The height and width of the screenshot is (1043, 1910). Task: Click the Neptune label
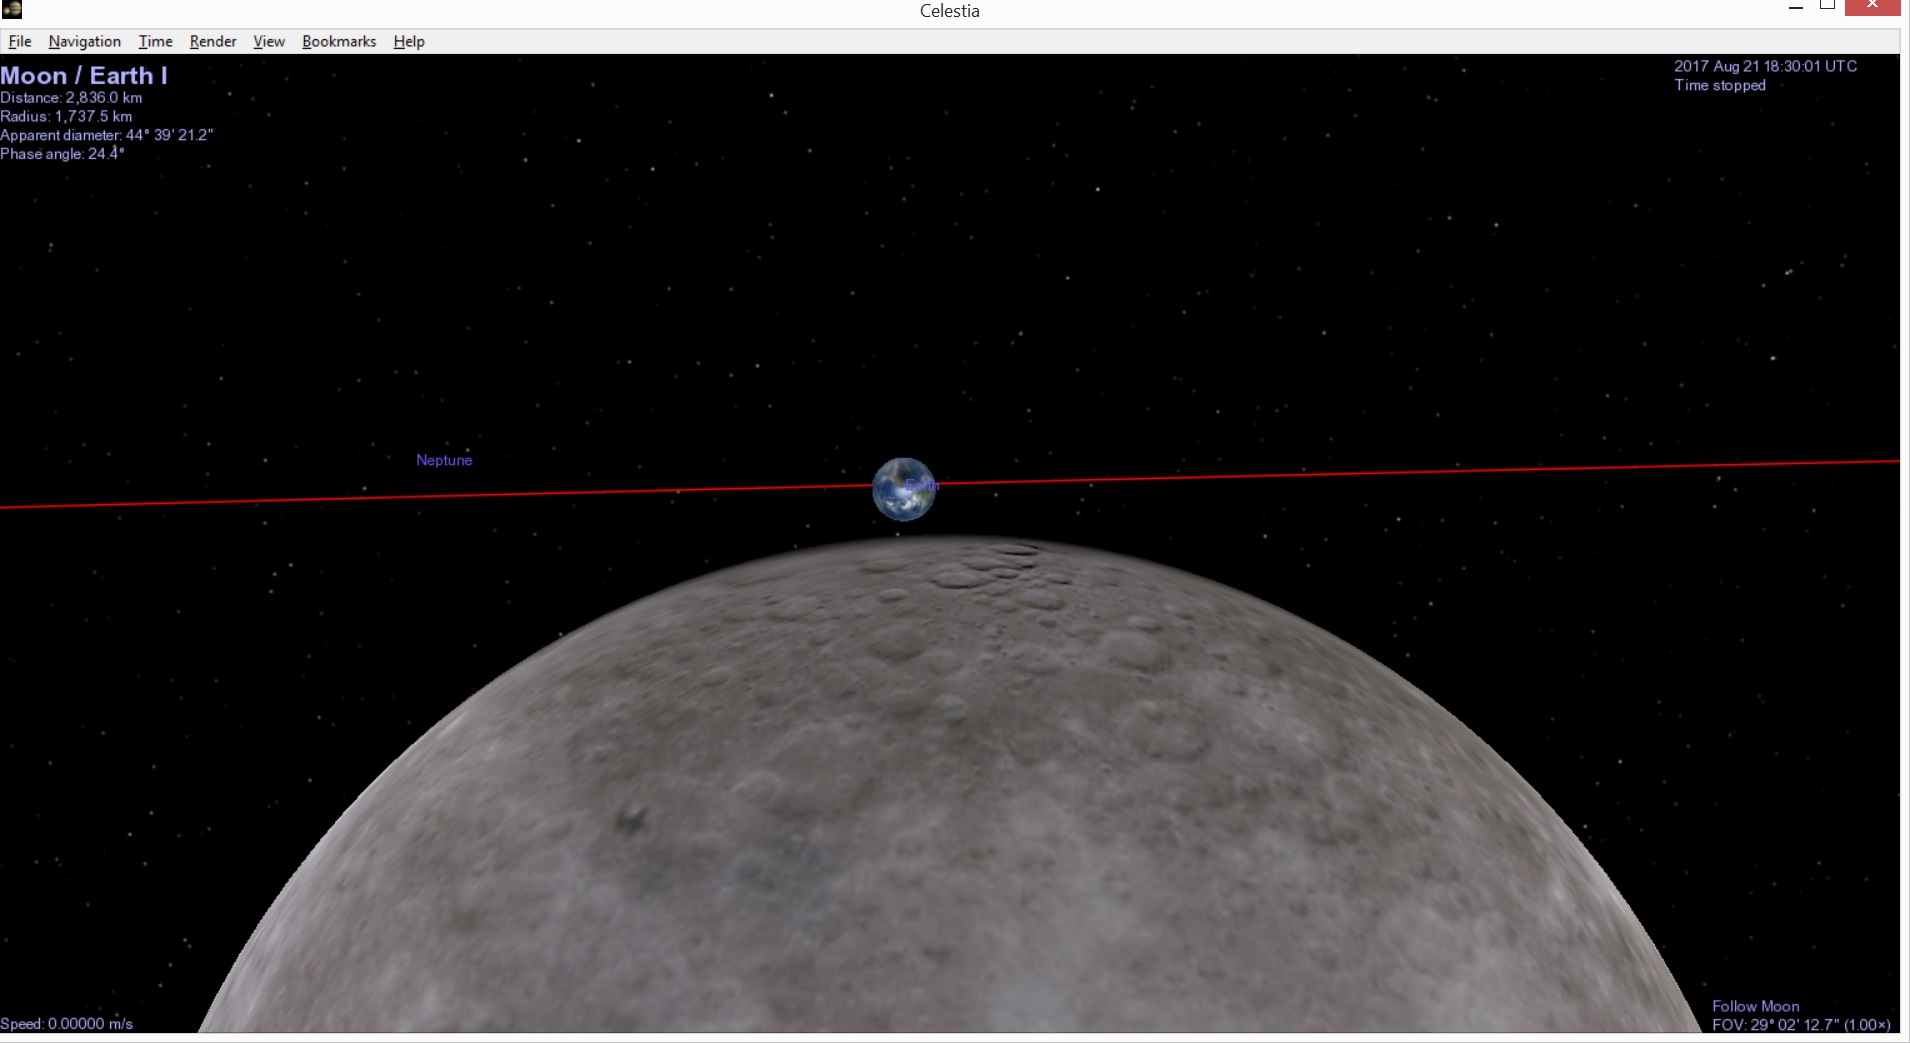tap(444, 460)
